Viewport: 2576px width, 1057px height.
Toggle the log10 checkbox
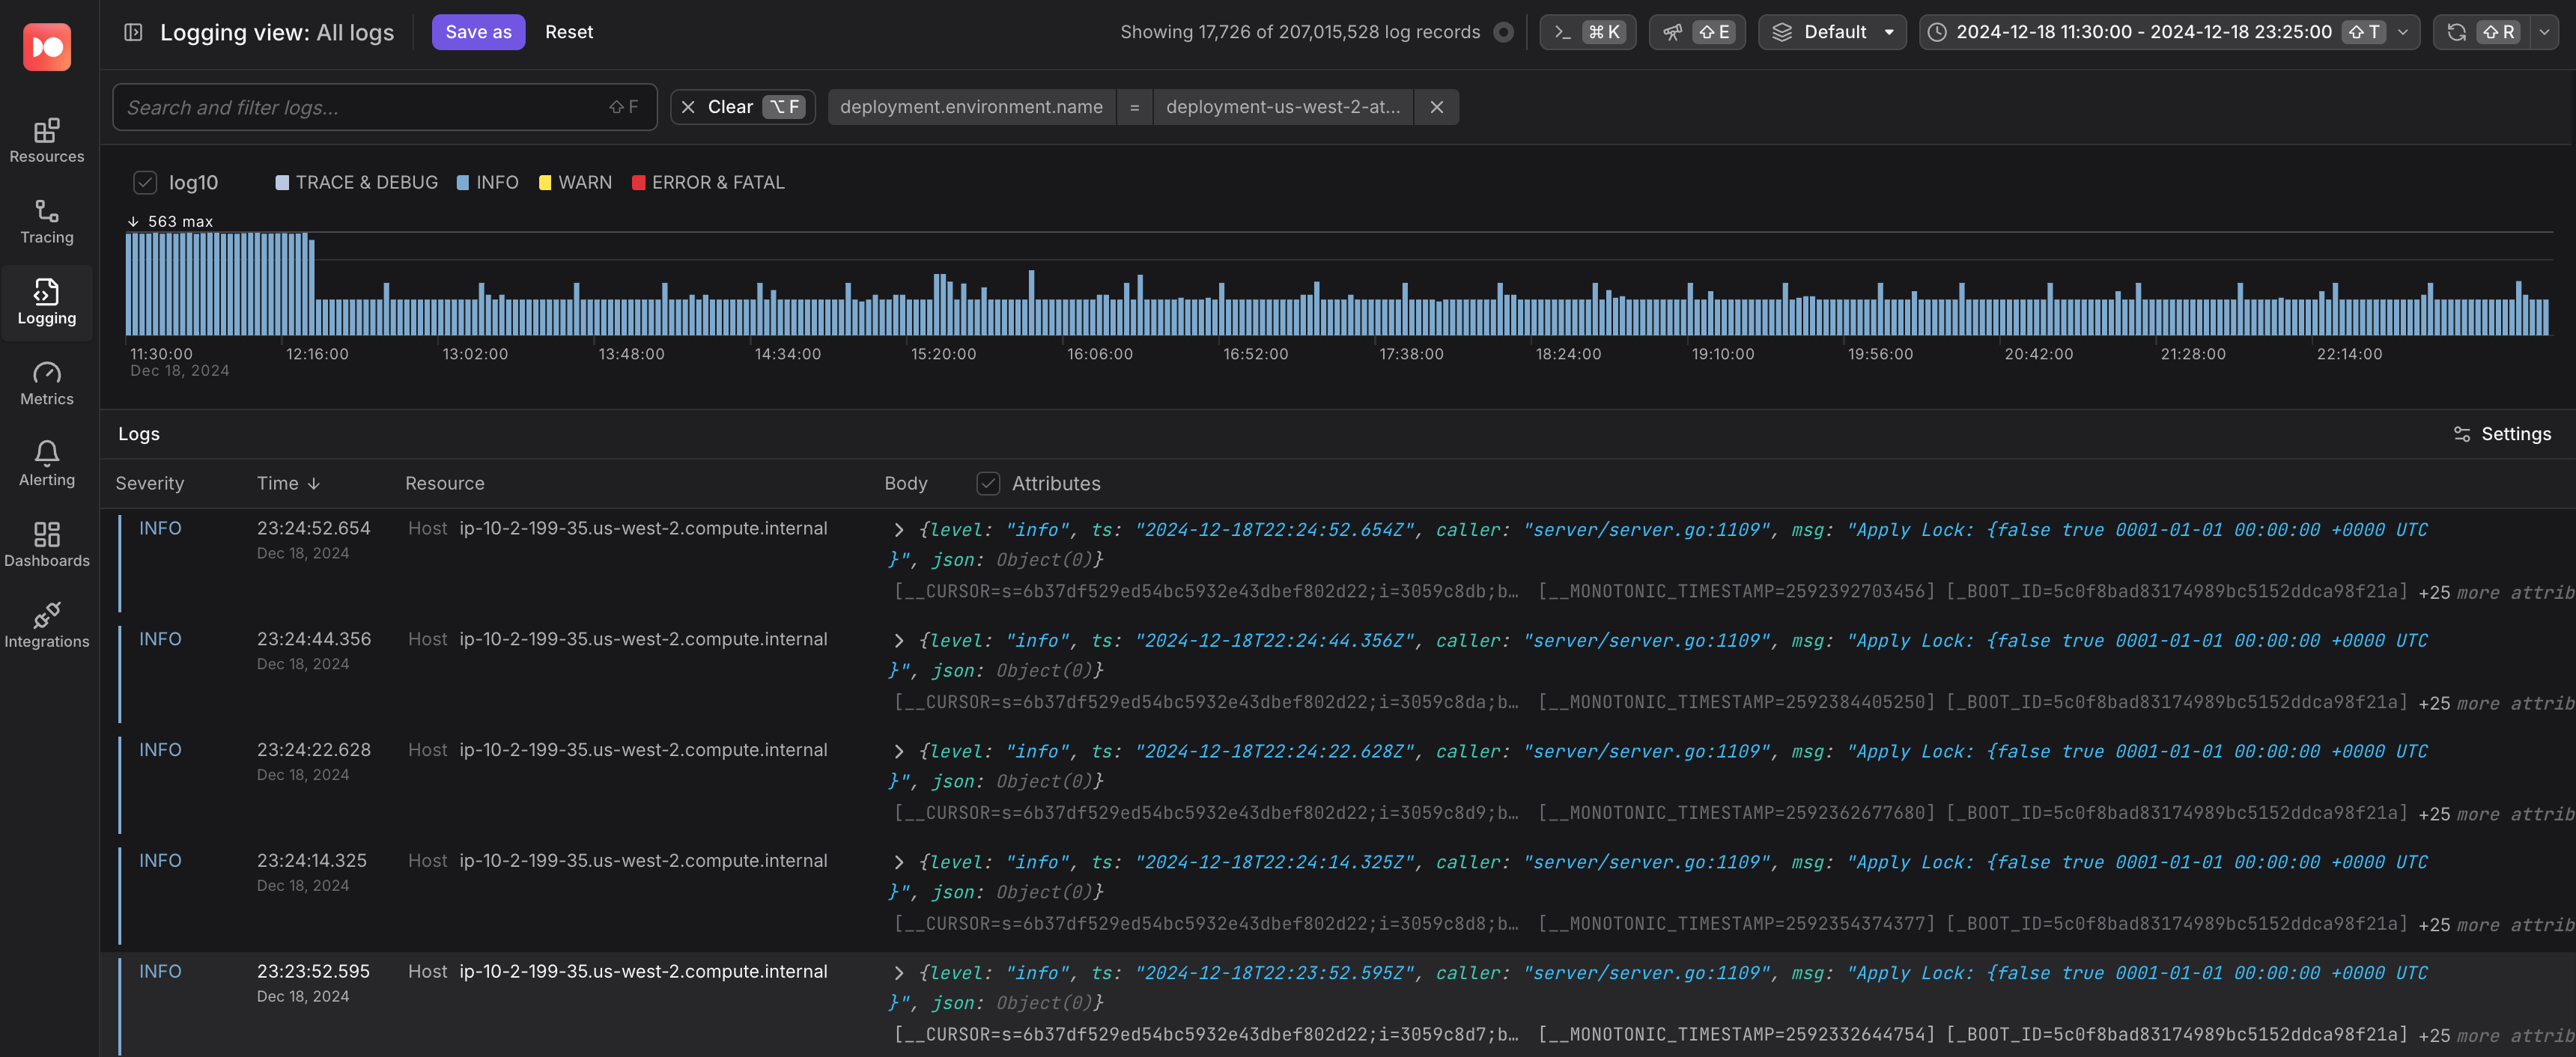145,182
